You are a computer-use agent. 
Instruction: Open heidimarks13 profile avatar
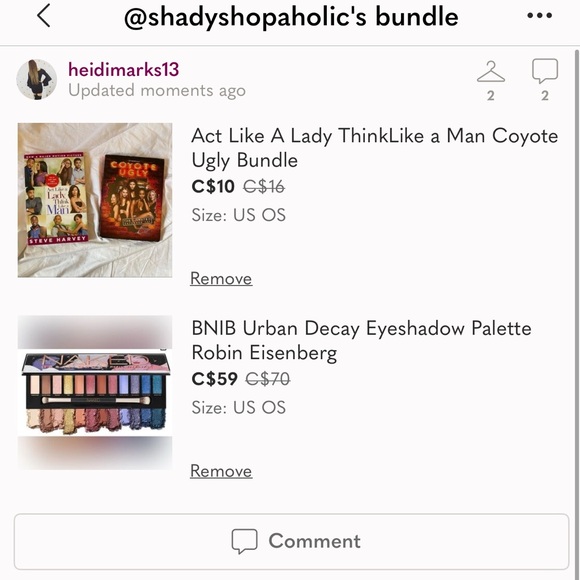click(37, 80)
